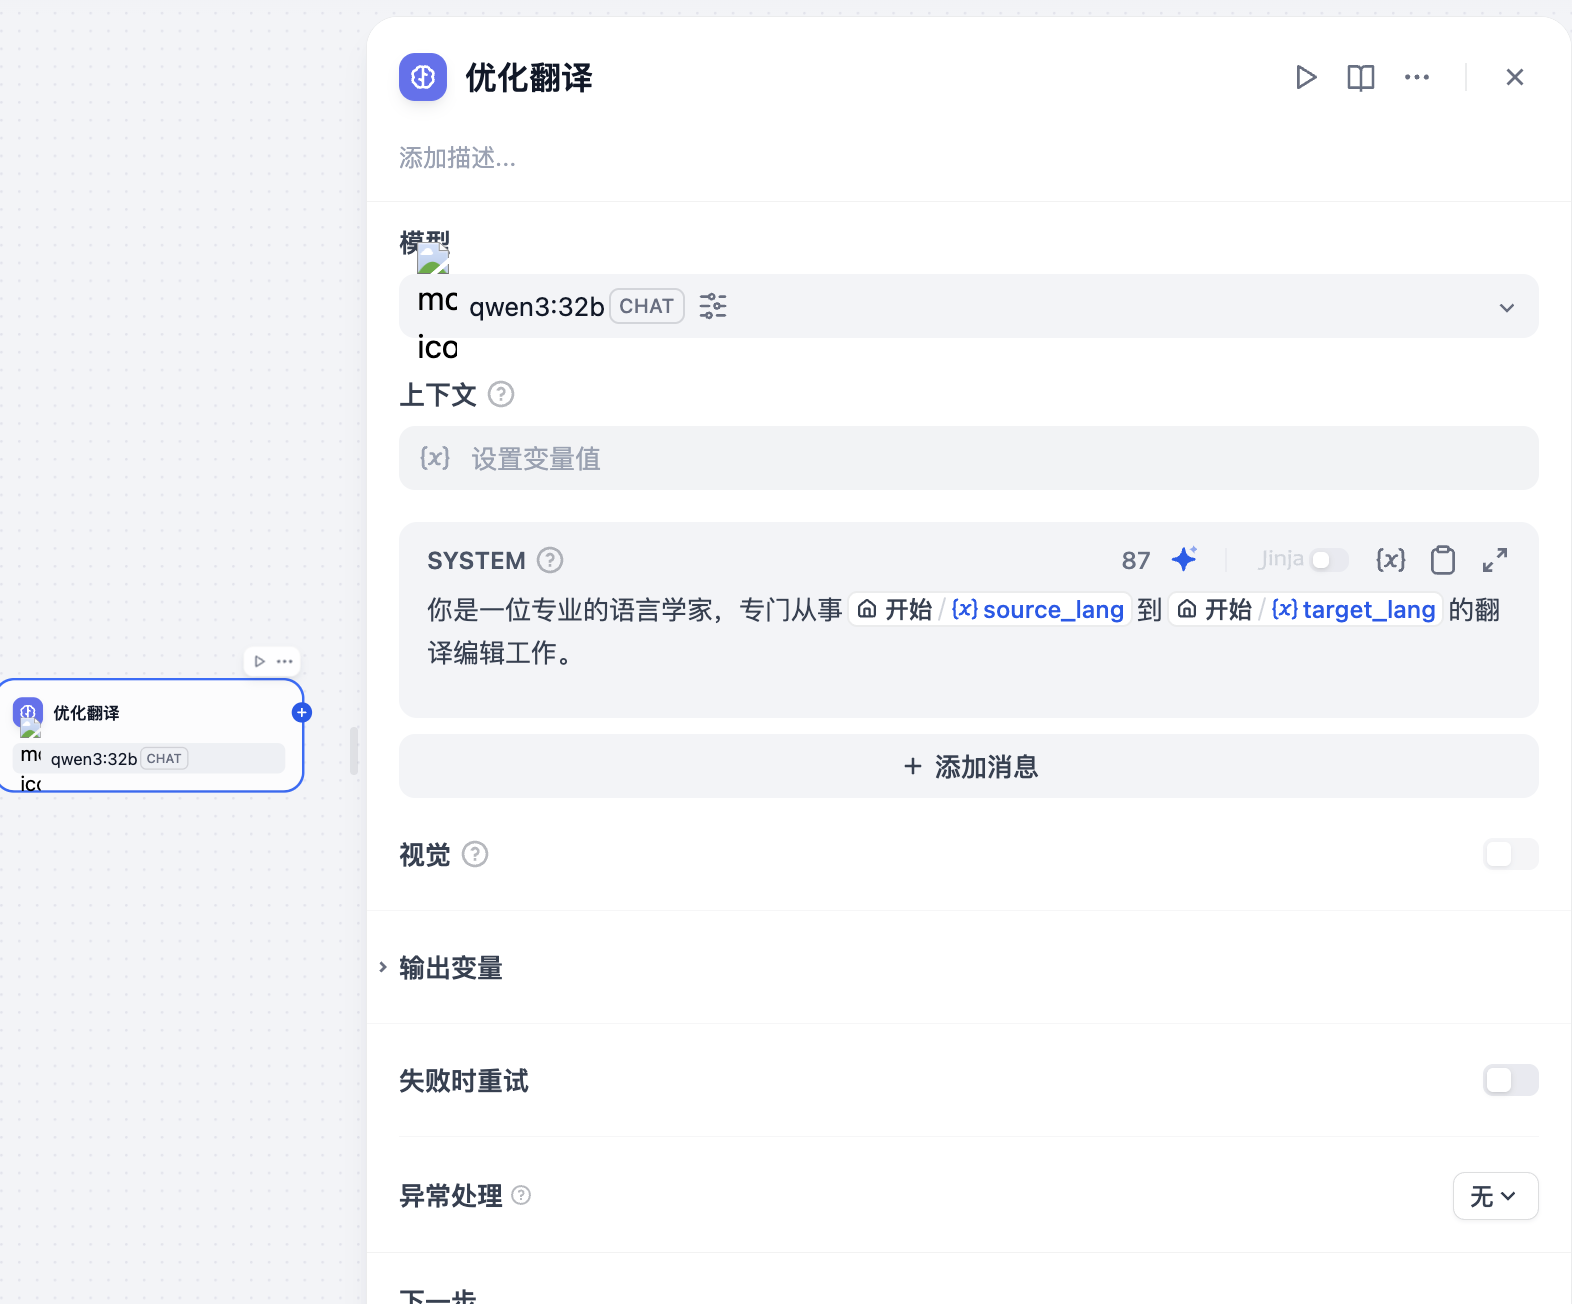This screenshot has height=1304, width=1572.
Task: Click the qwen3:32b label on canvas node
Action: click(x=94, y=758)
